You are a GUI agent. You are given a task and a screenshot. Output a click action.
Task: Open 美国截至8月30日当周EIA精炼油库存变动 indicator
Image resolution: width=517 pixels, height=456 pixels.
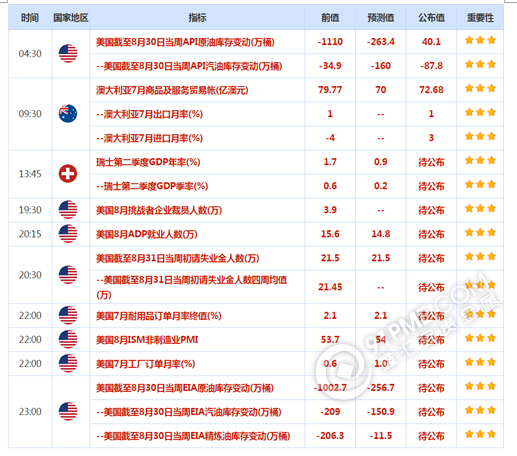[193, 436]
